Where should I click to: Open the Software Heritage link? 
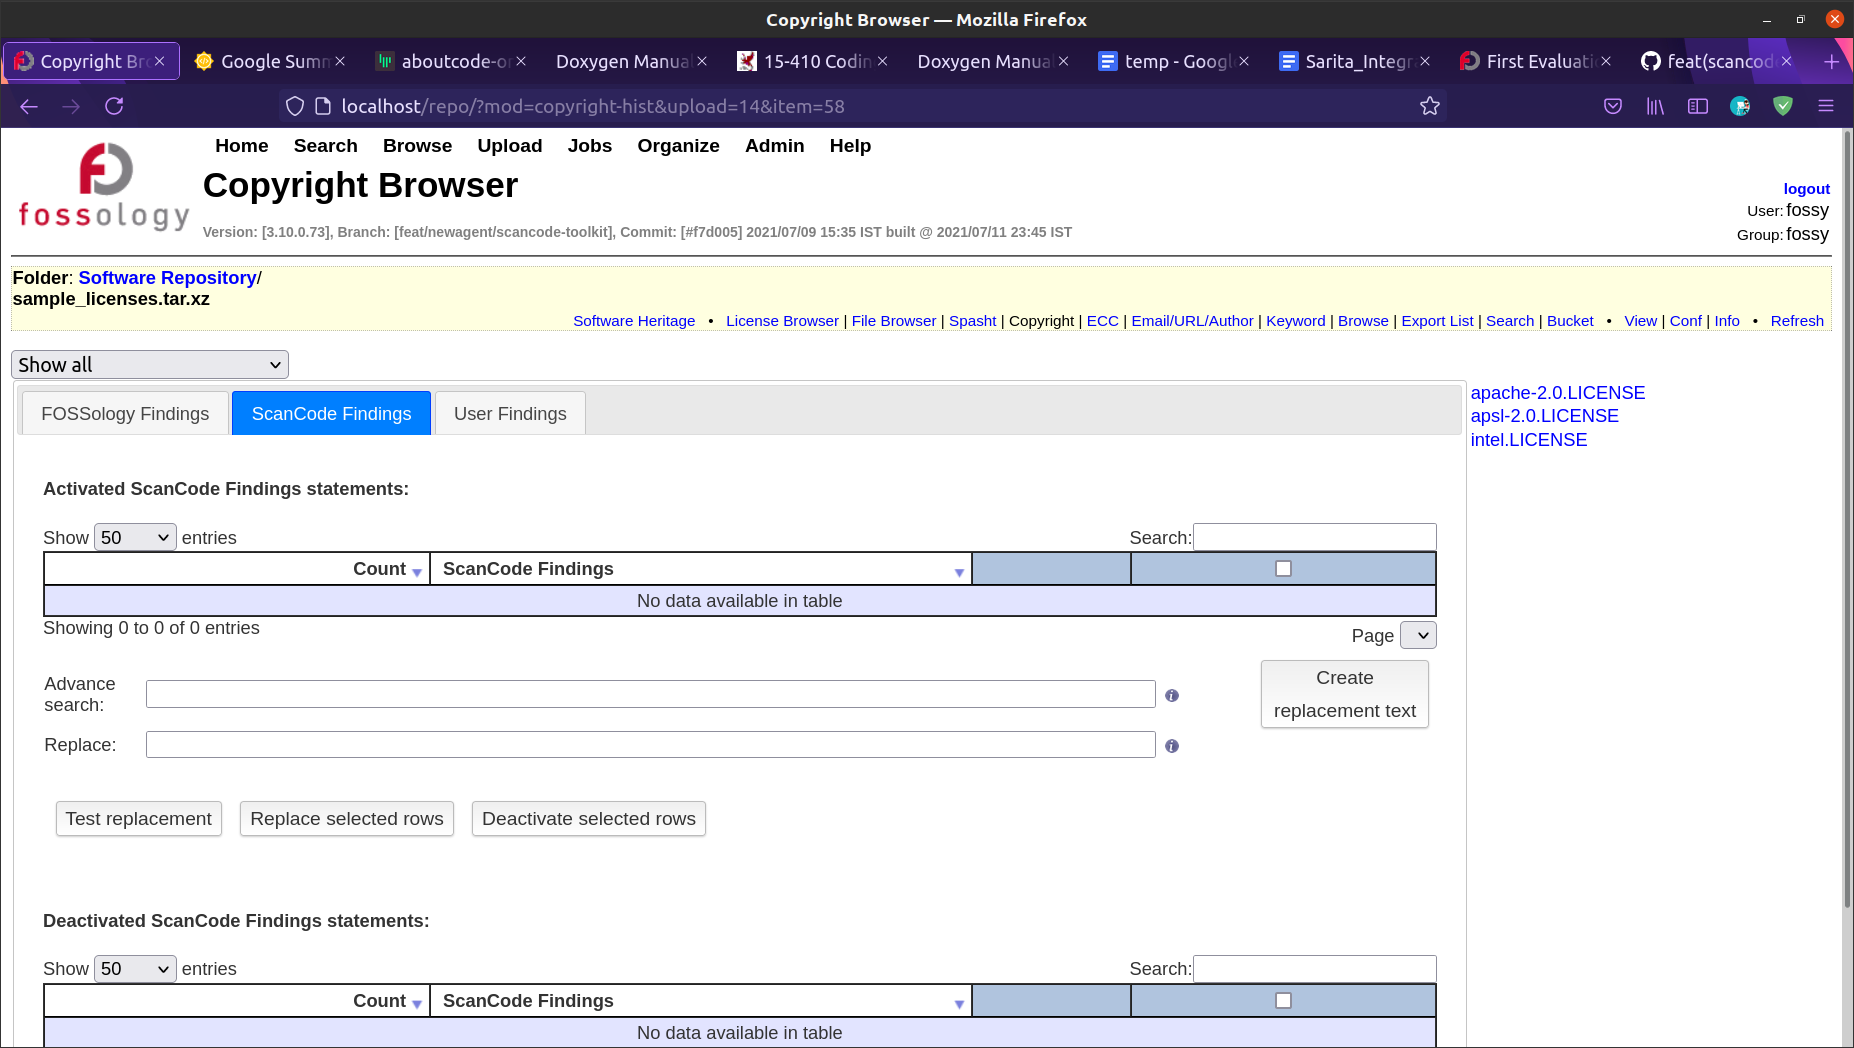coord(634,321)
